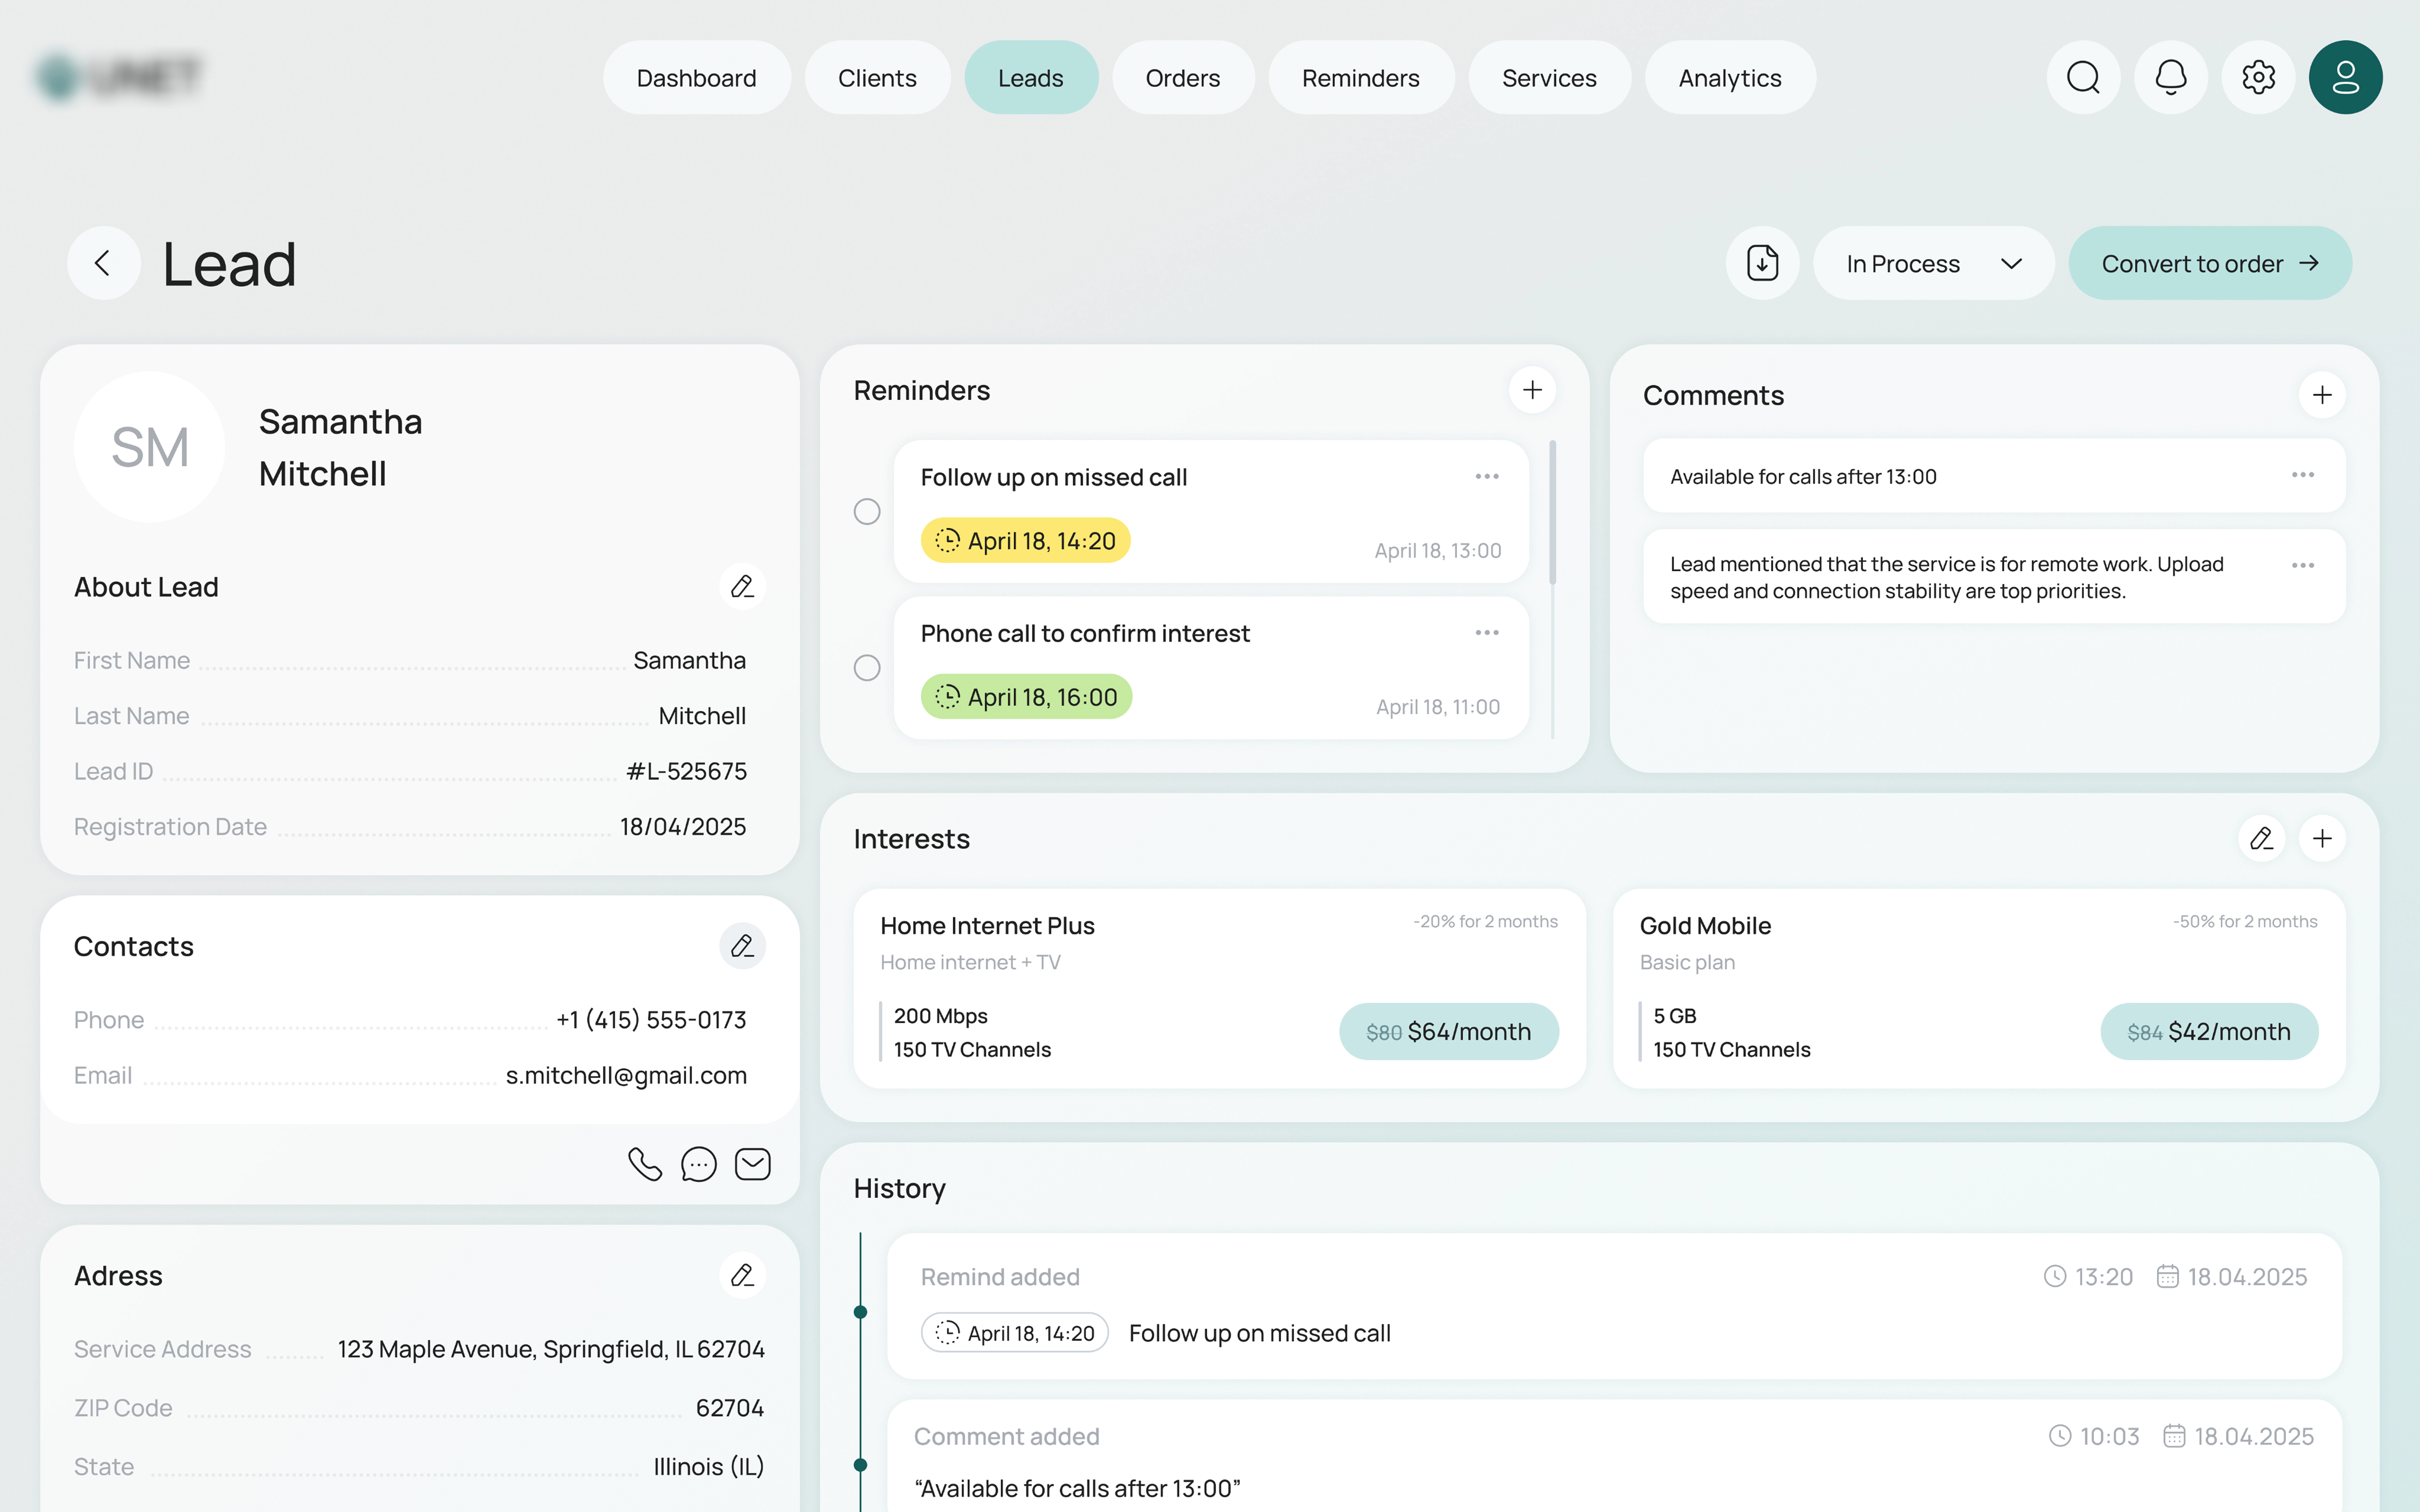Open the In Process status dropdown

1933,263
